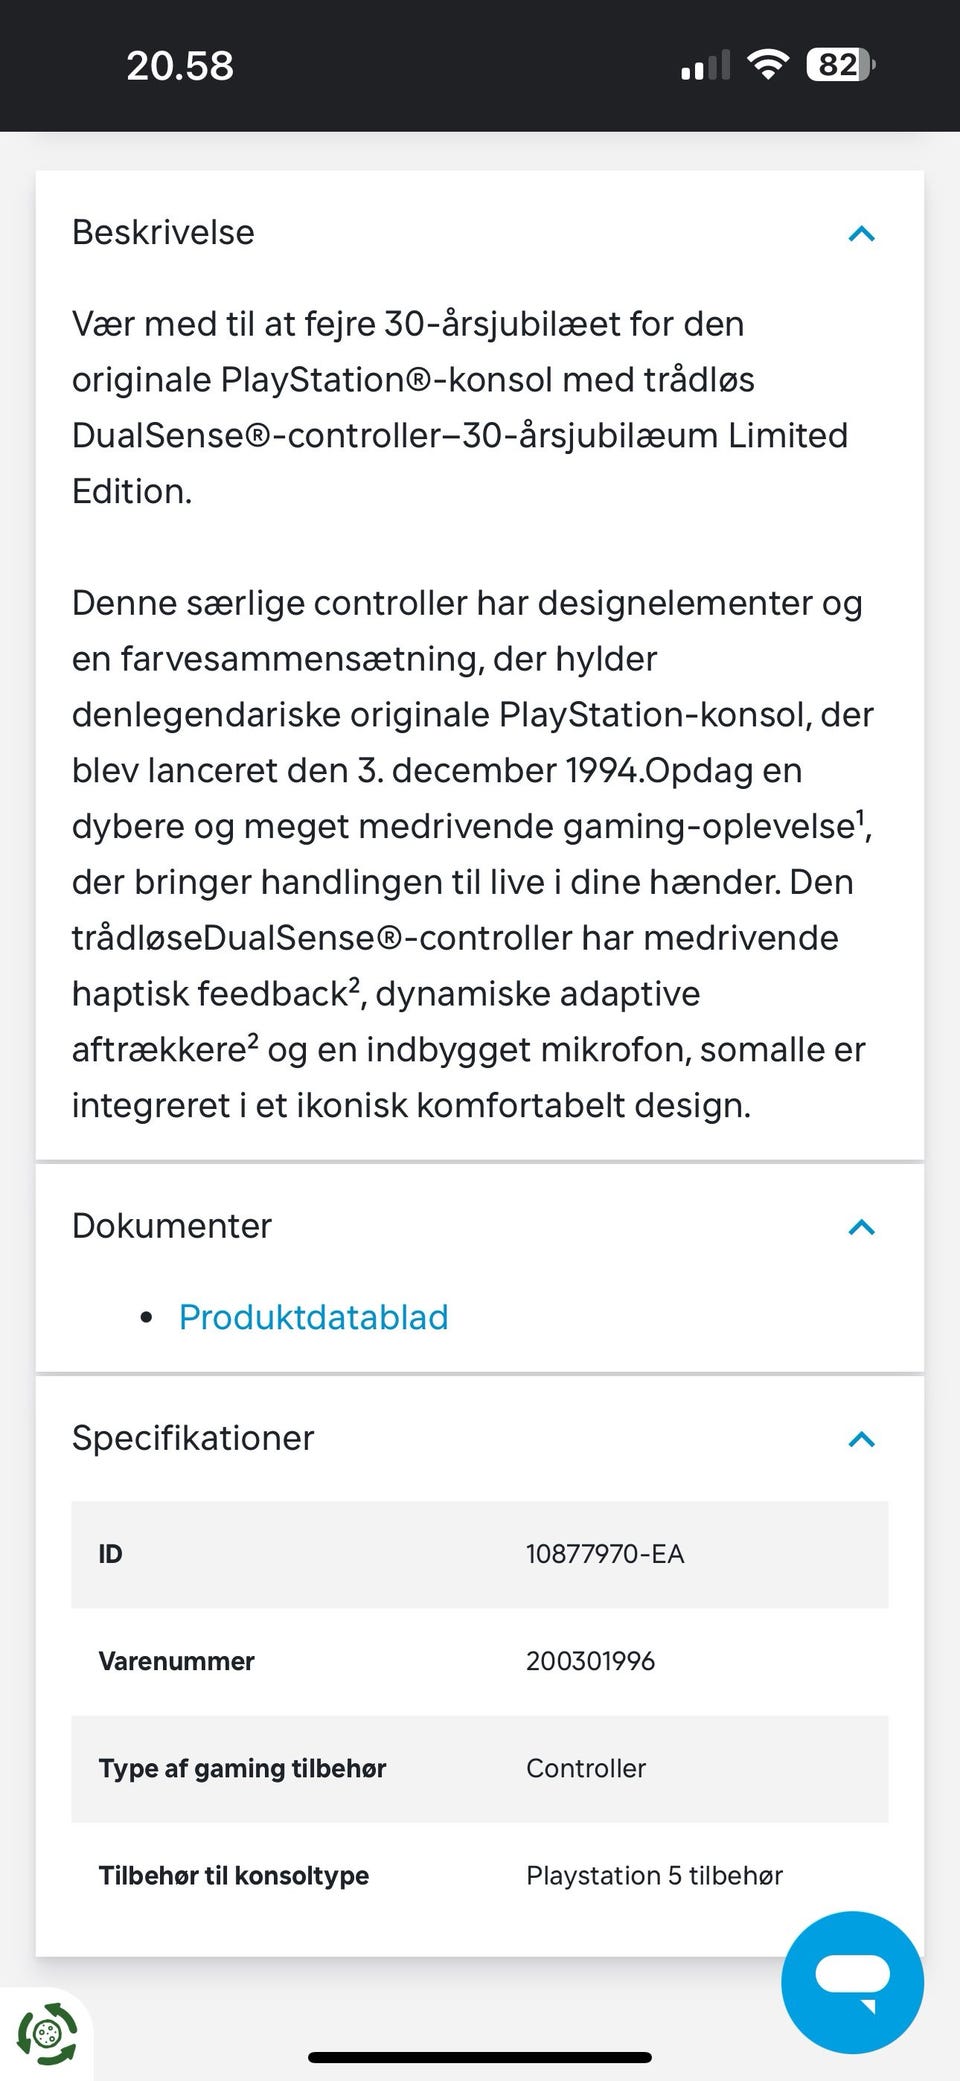
Task: Tap the battery indicator showing 82
Action: pos(840,66)
